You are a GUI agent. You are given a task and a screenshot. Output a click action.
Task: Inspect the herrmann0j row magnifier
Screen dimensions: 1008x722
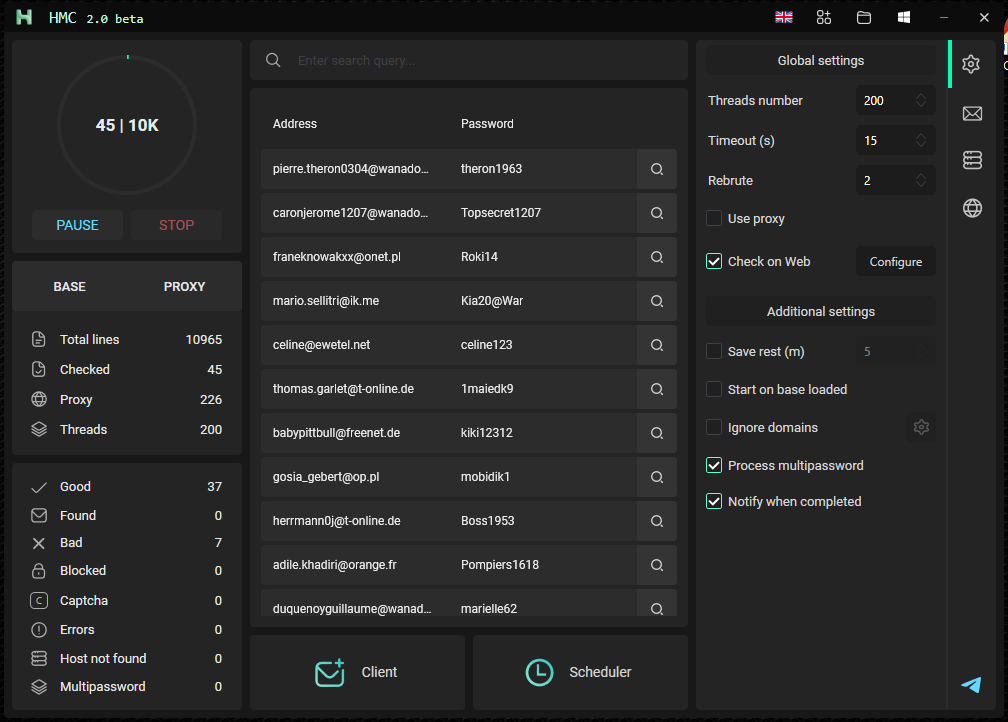[656, 521]
